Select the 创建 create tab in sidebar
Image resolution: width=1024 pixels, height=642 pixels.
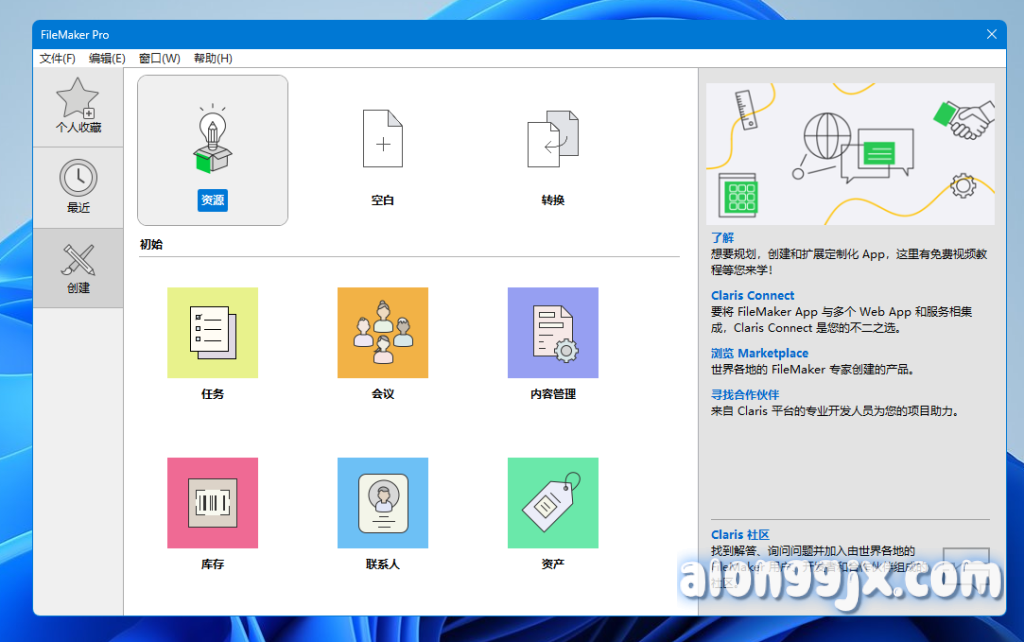pyautogui.click(x=78, y=267)
